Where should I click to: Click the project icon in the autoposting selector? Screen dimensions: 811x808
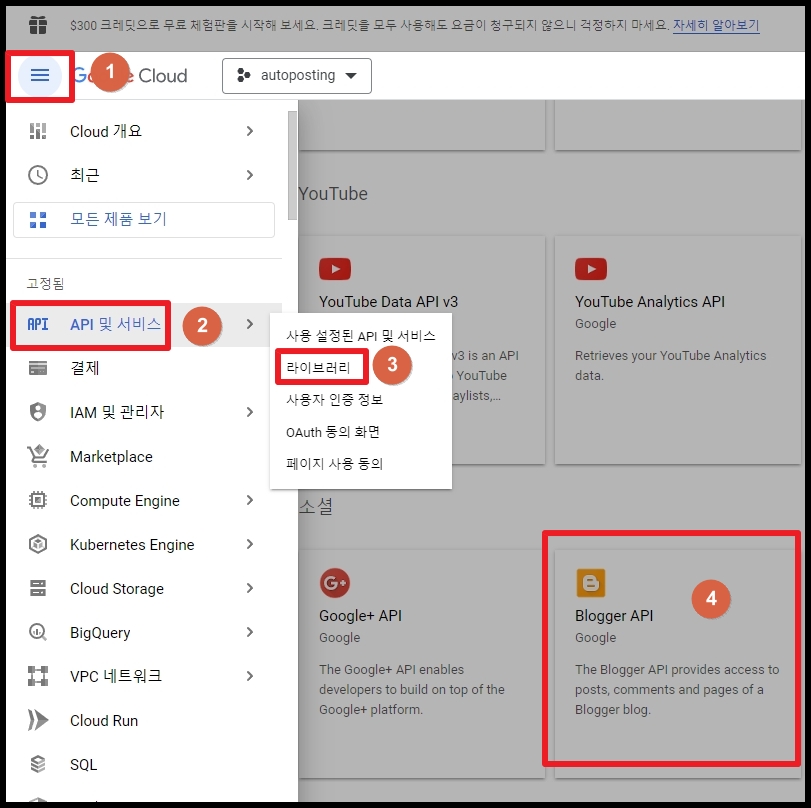(244, 76)
